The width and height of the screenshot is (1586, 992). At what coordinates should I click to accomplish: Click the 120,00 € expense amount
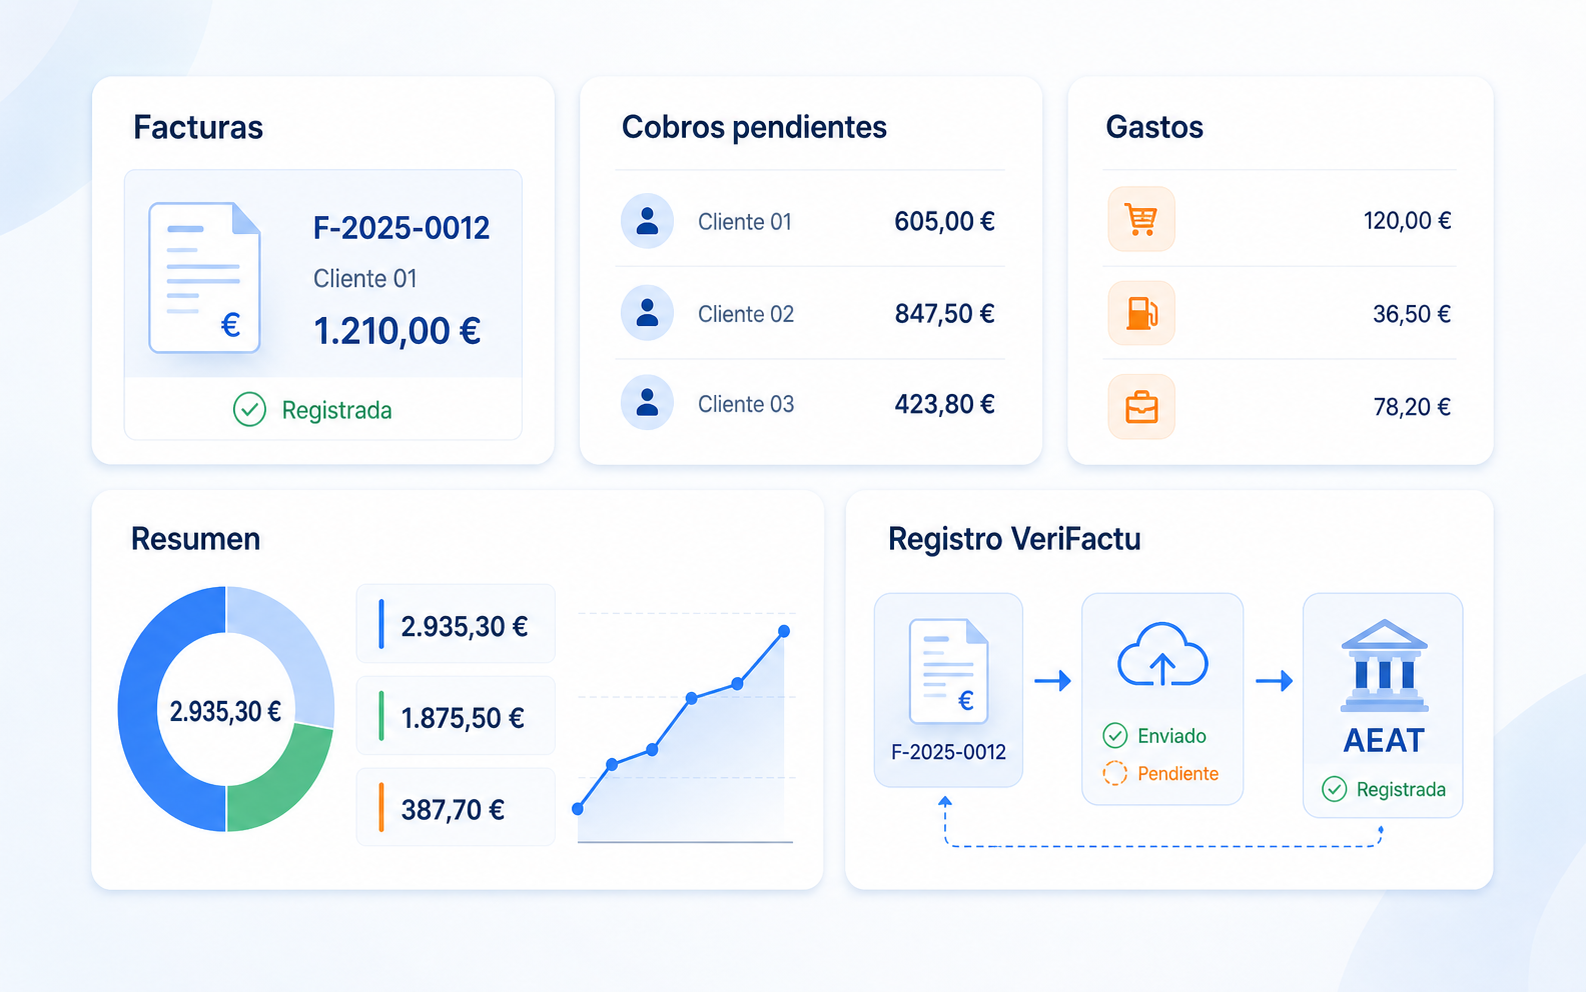(x=1407, y=221)
